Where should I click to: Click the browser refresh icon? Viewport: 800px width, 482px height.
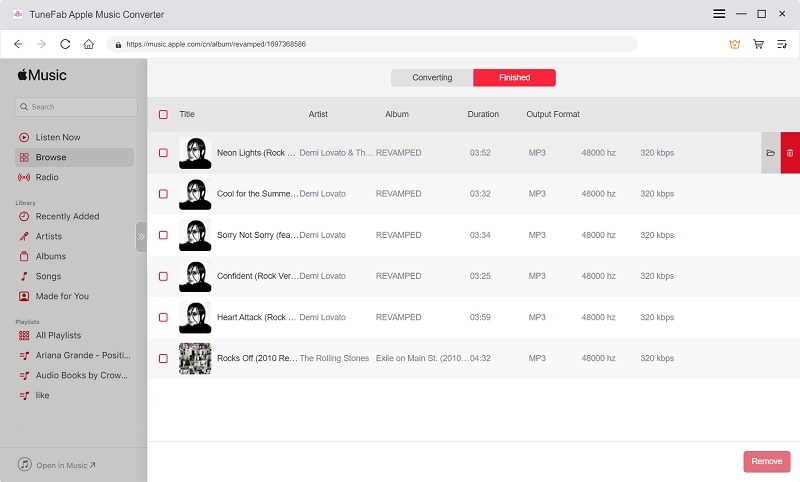(65, 44)
